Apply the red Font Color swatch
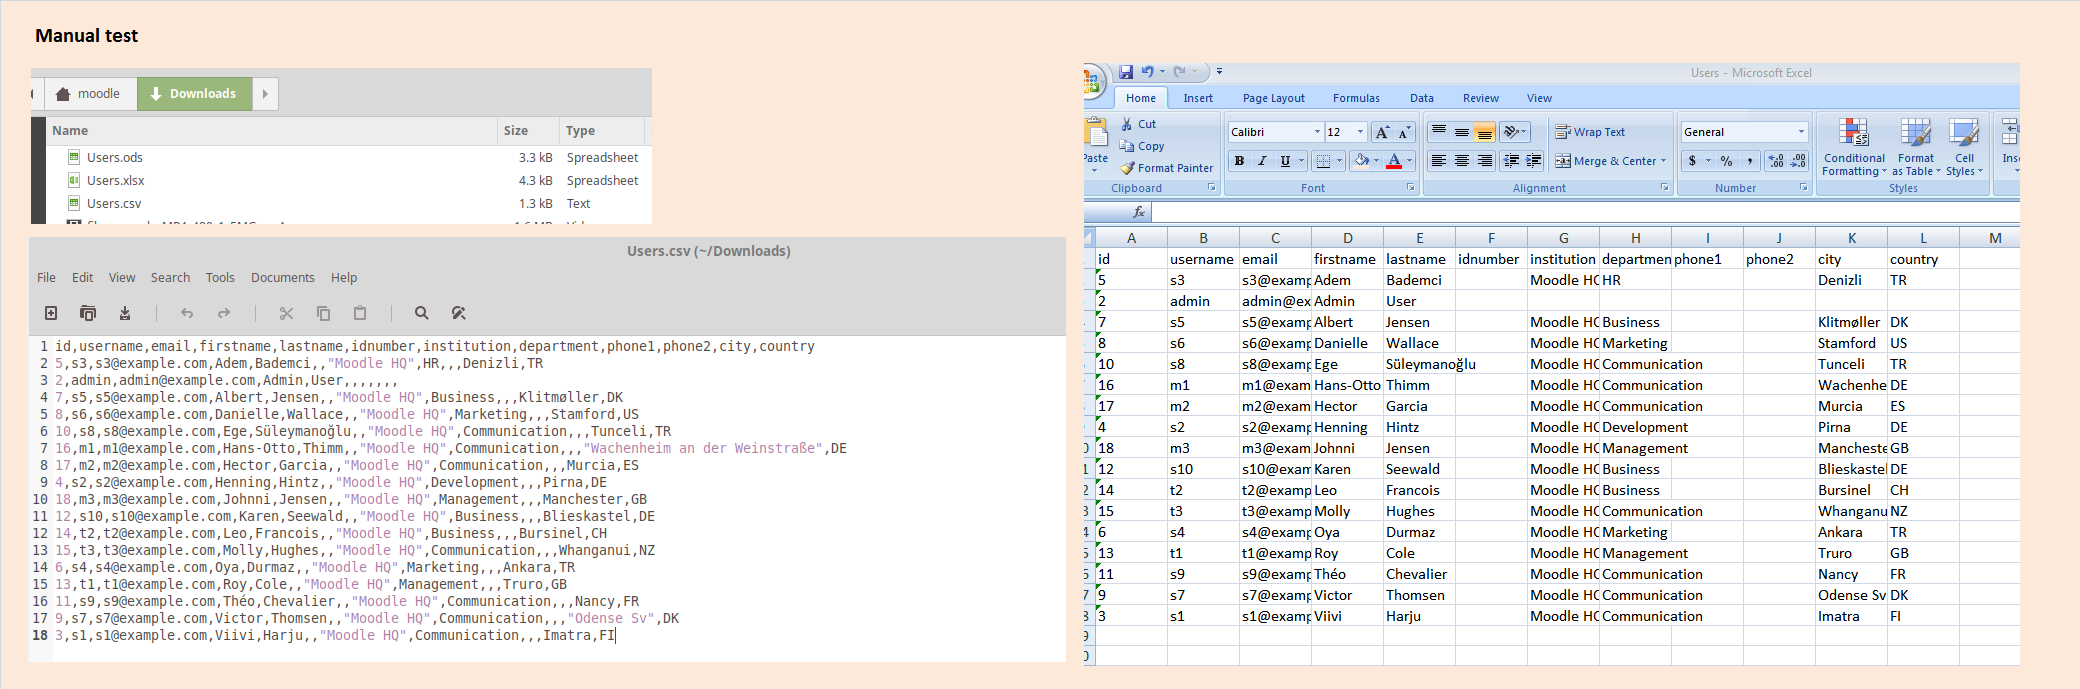This screenshot has width=2080, height=689. pyautogui.click(x=1394, y=161)
